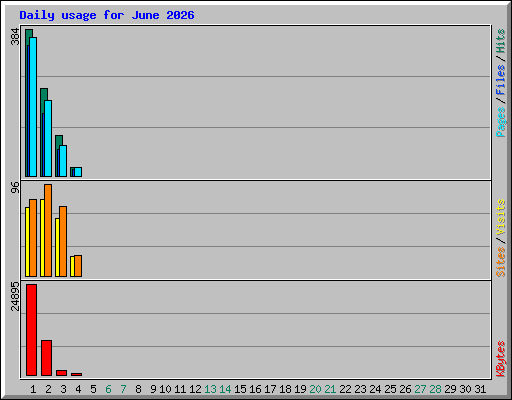The height and width of the screenshot is (400, 512).
Task: Click day 25 on the x-axis
Action: (390, 389)
